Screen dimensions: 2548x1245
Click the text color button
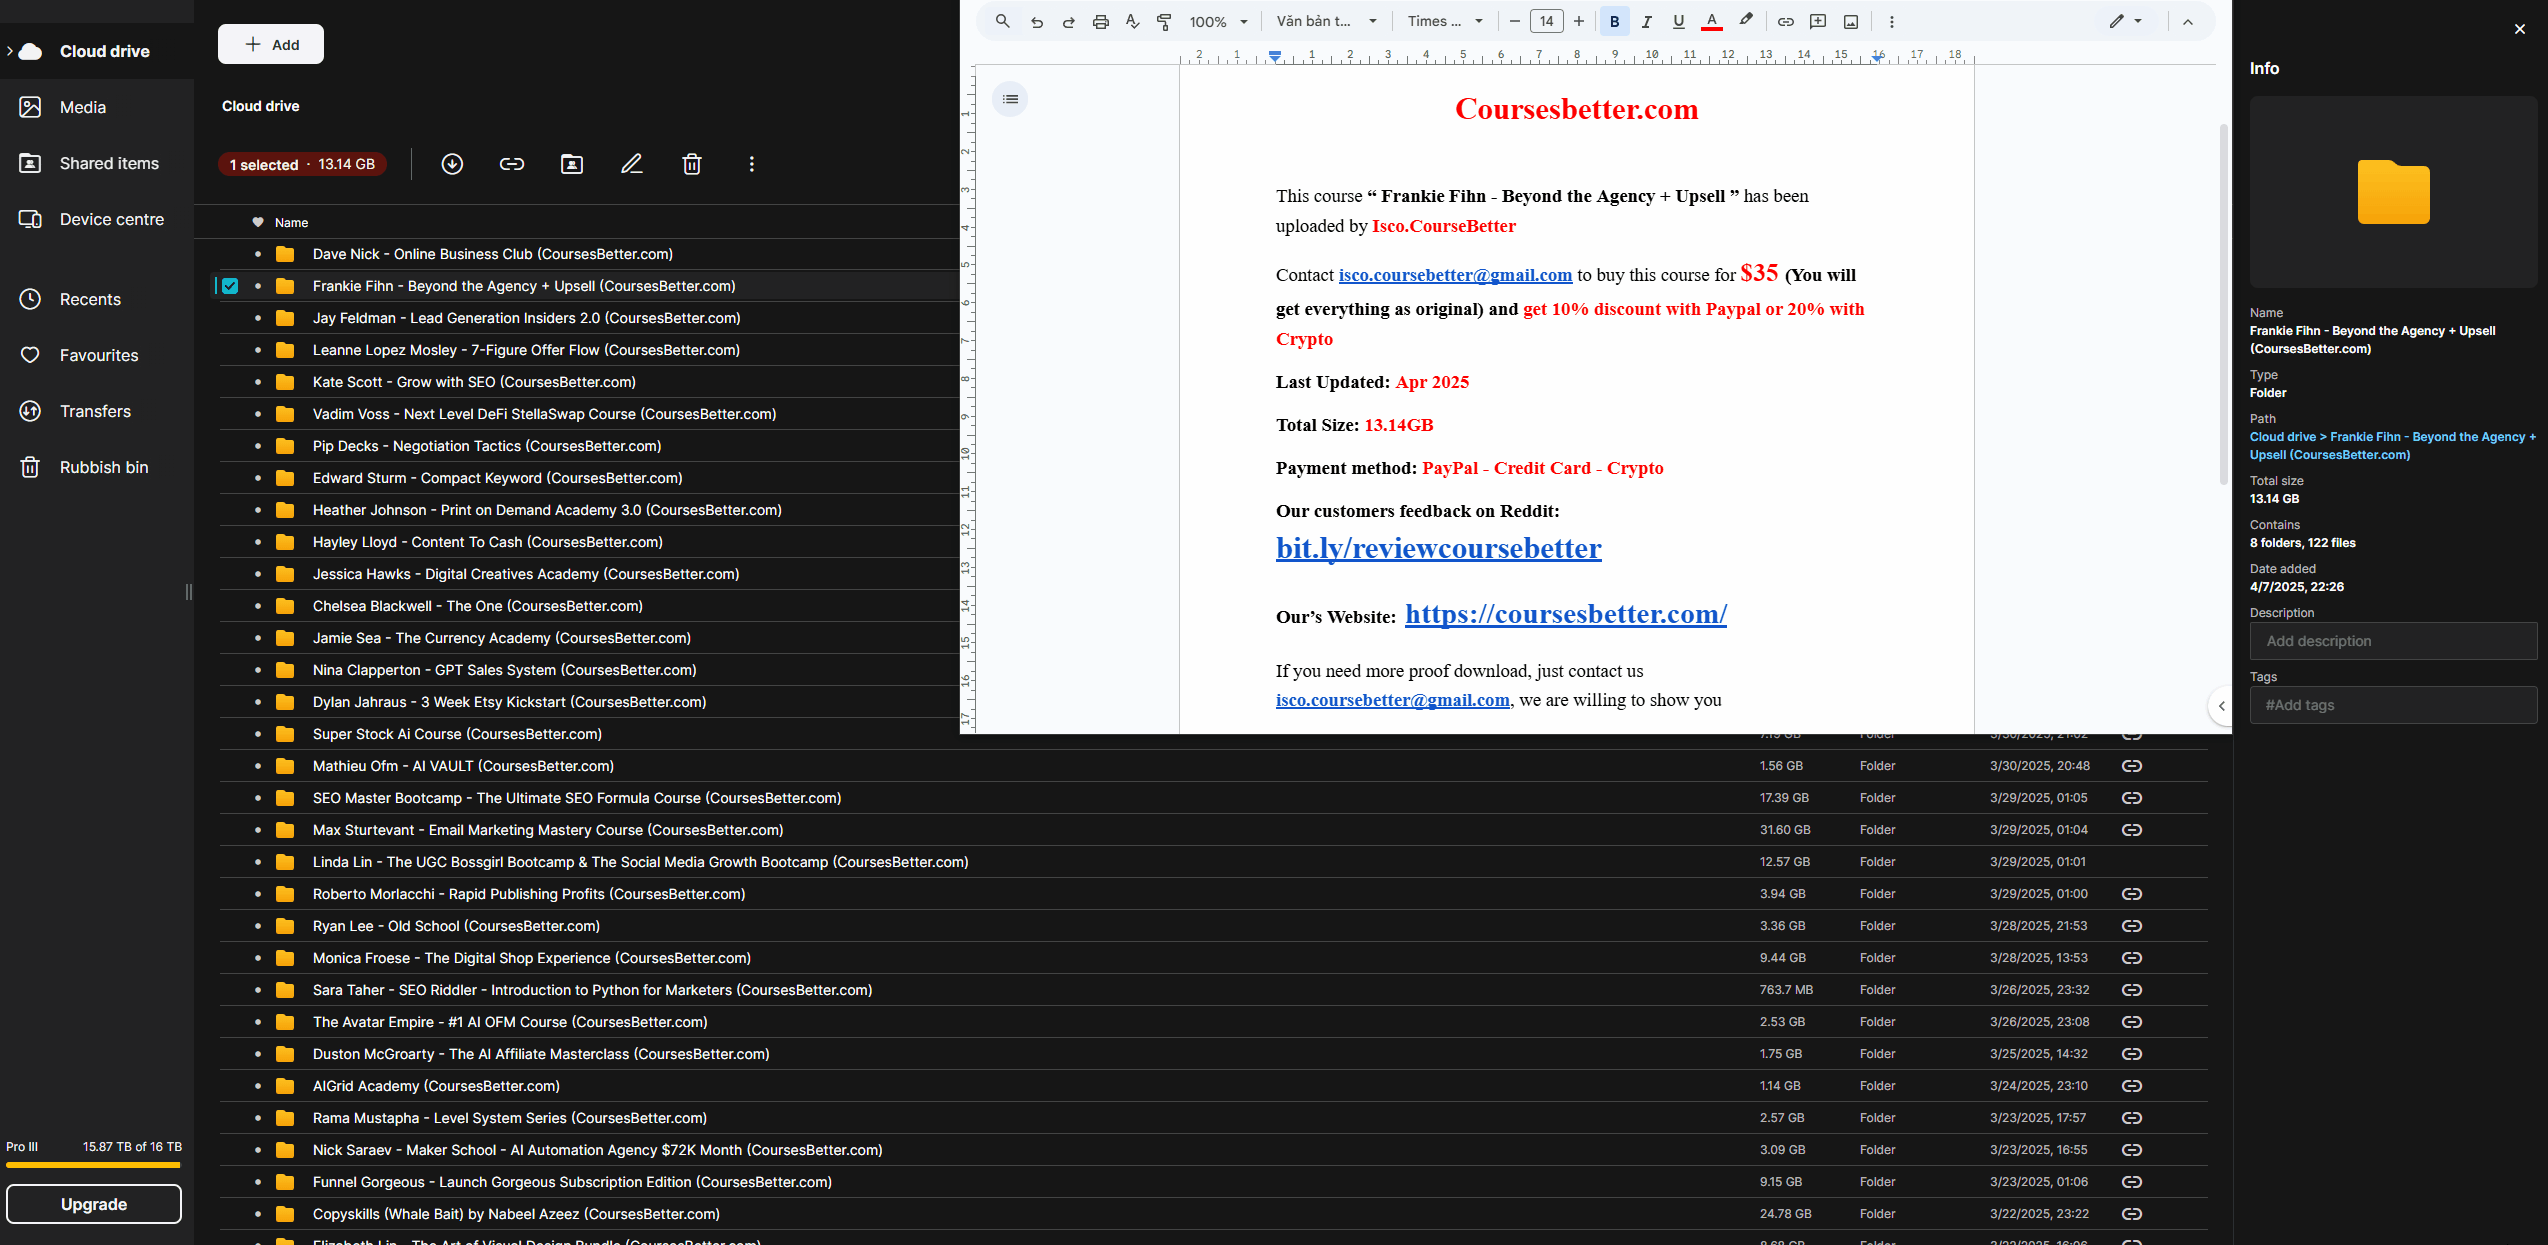pos(1712,22)
